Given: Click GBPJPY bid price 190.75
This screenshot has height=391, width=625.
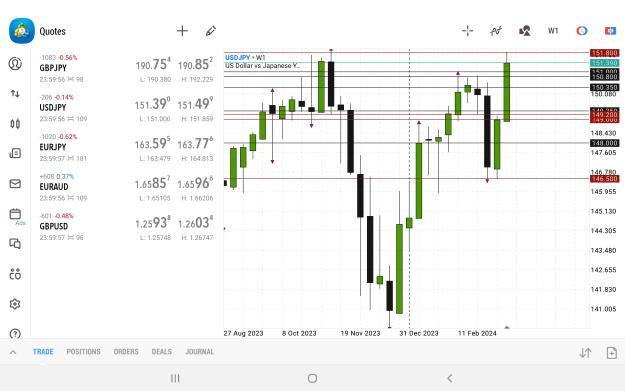Looking at the screenshot, I should (153, 64).
